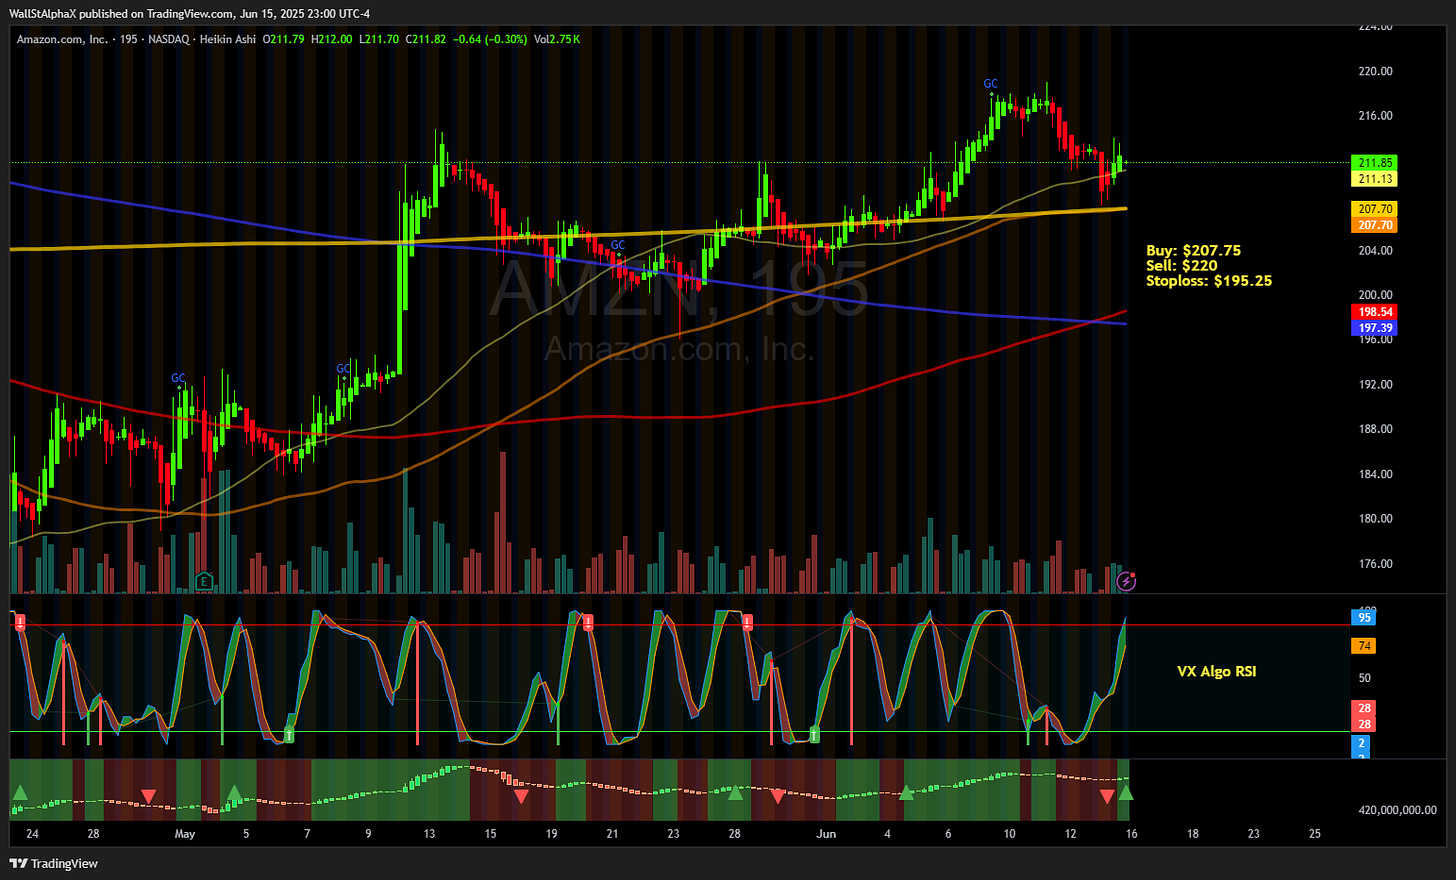Click the purple lightning bolt icon
Image resolution: width=1456 pixels, height=880 pixels.
click(1126, 581)
